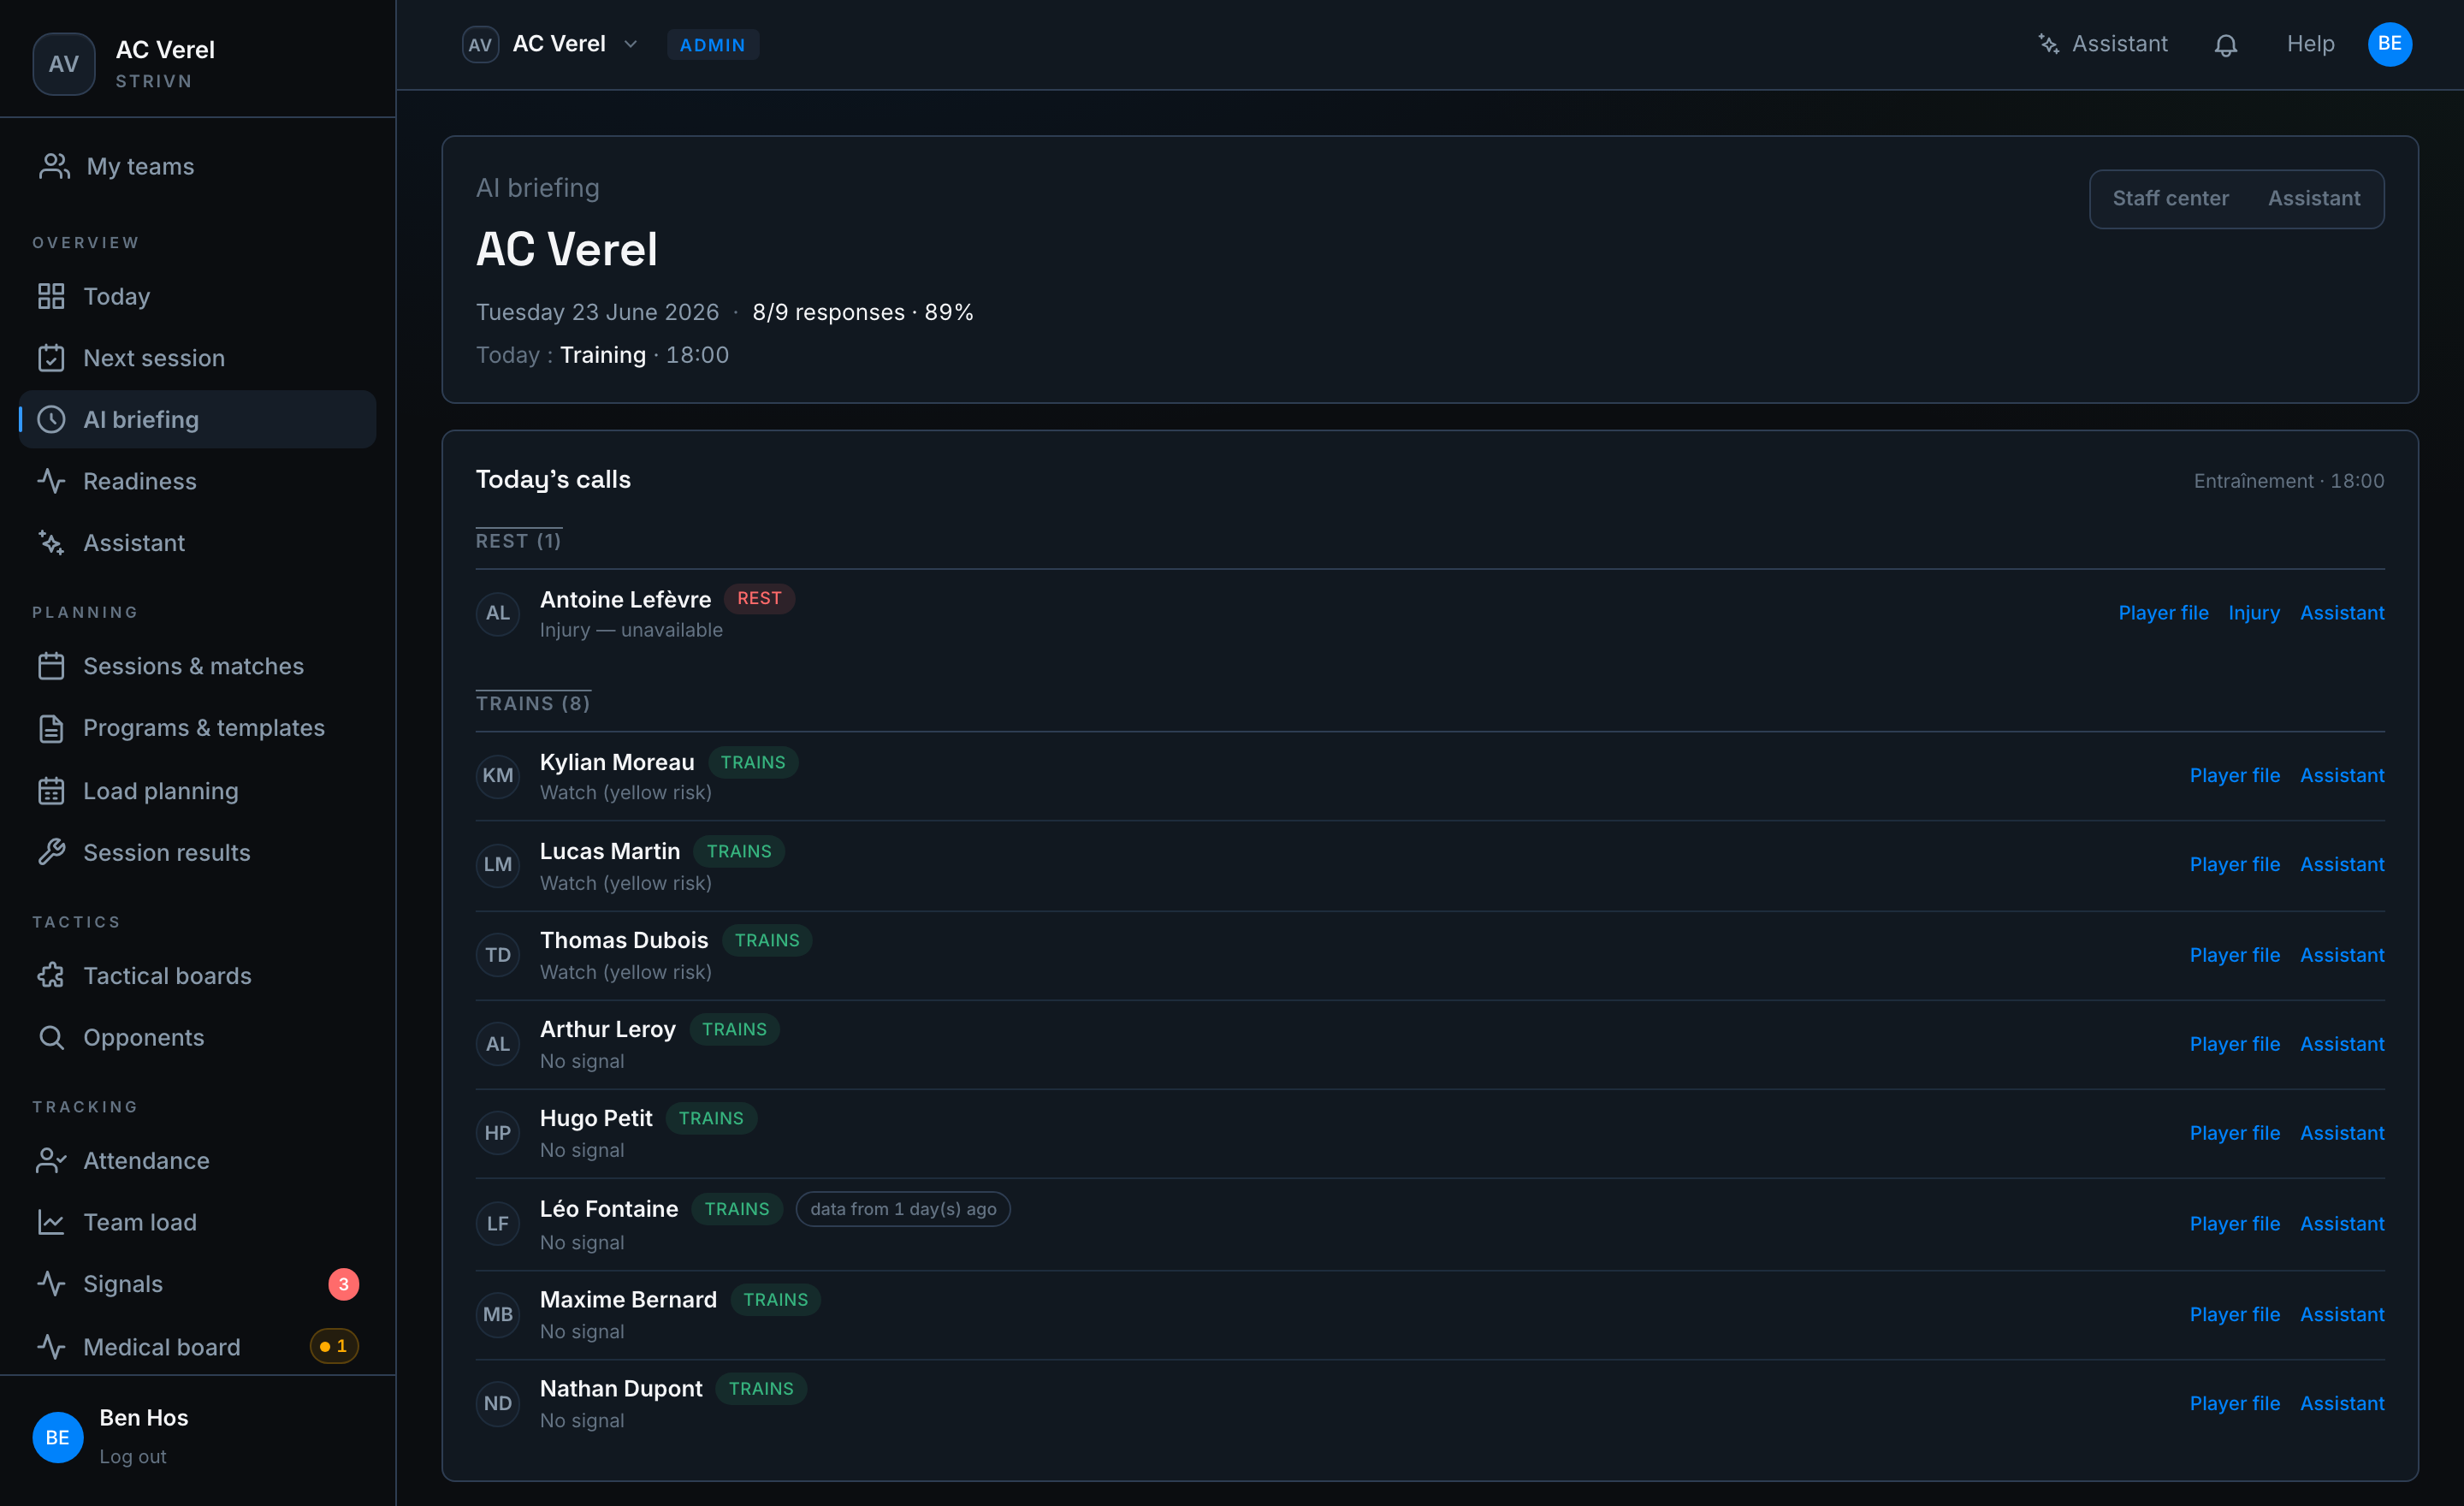Click the 'TRAINS (8)' group heading
Screen dimensions: 2464x1506
[x=533, y=704]
